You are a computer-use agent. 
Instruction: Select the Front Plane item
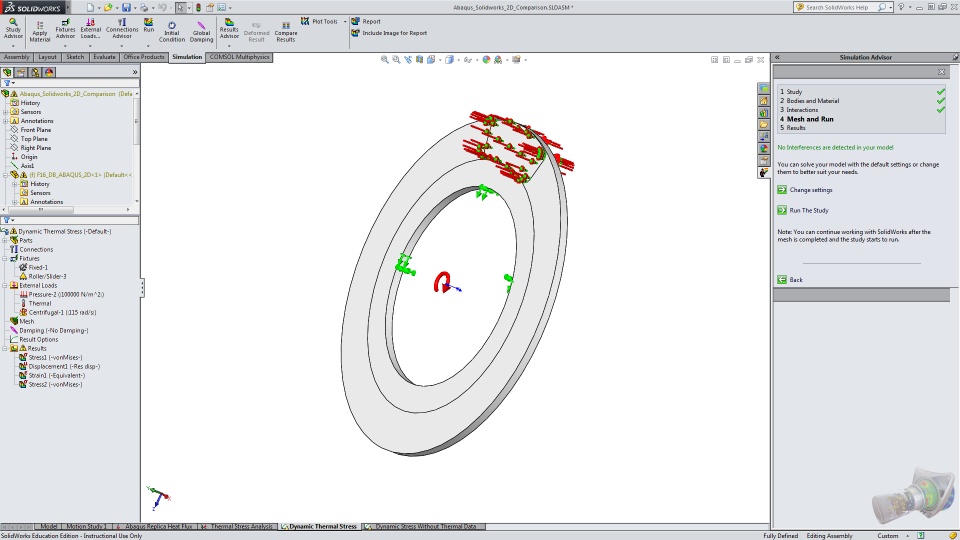(x=36, y=130)
